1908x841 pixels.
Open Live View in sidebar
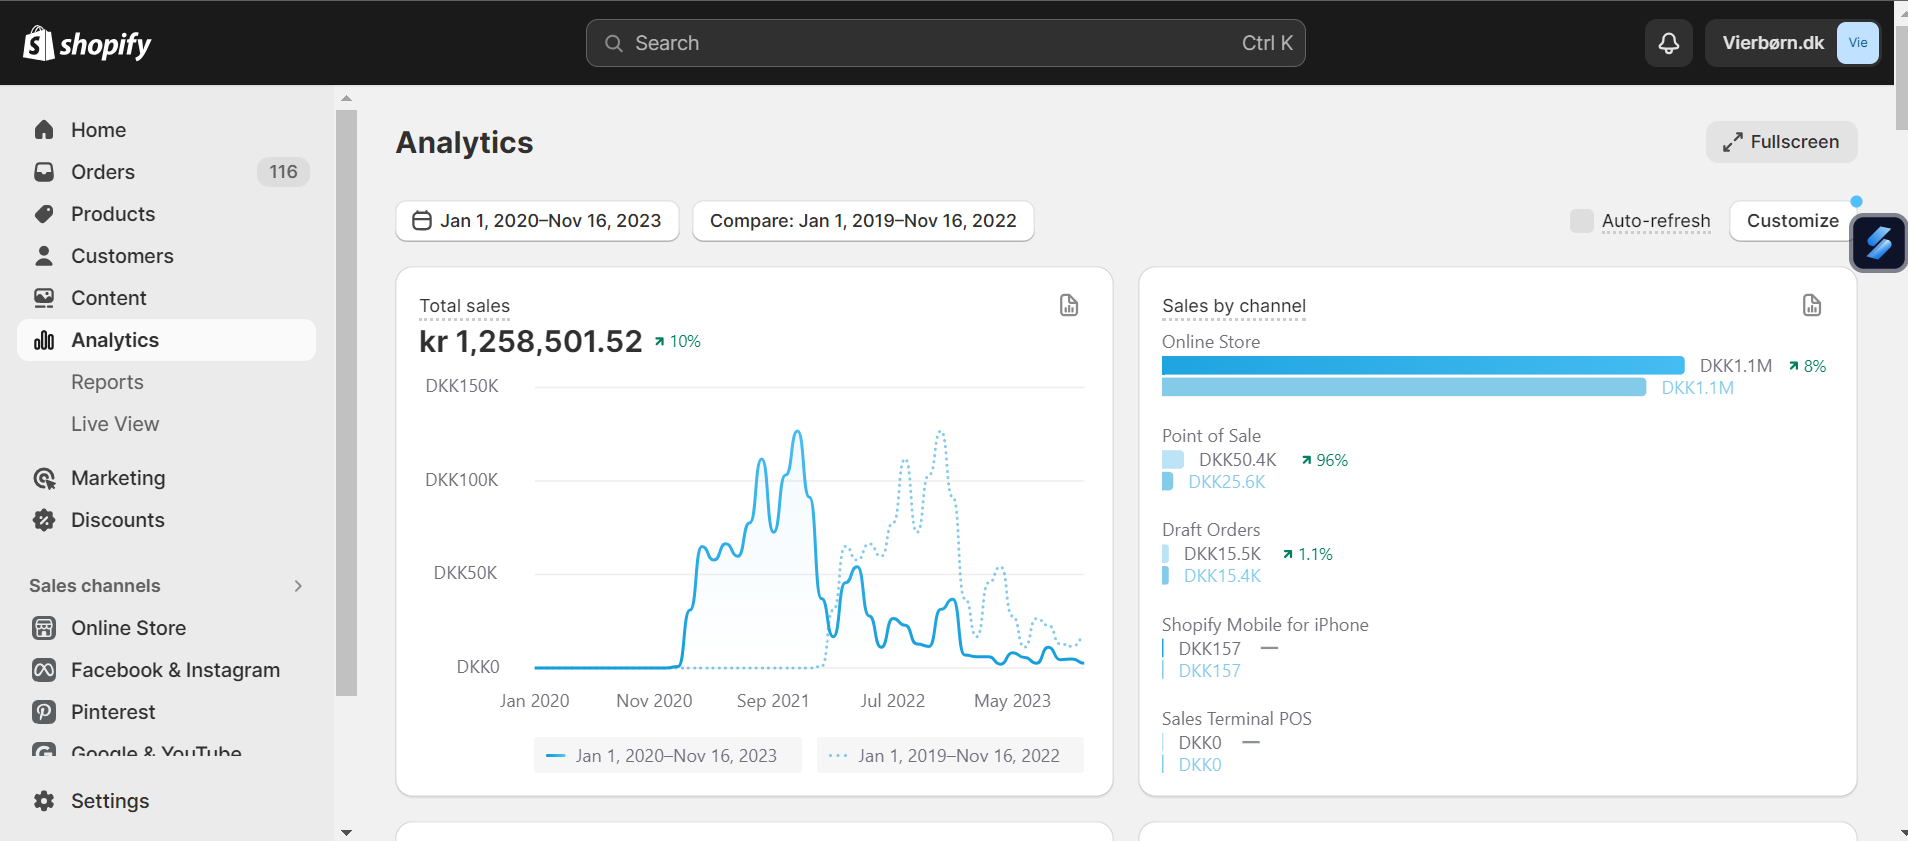click(115, 424)
